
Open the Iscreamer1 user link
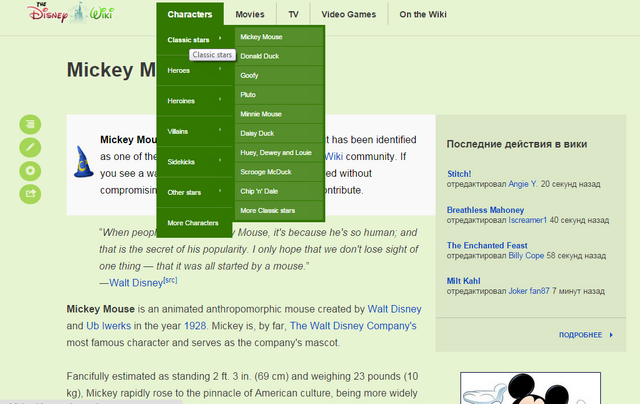527,220
